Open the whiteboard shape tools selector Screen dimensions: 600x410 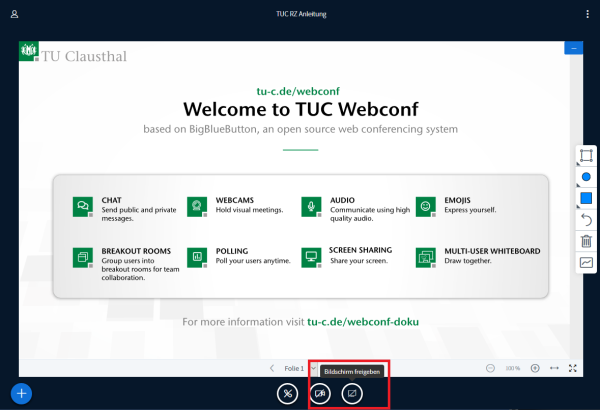click(x=586, y=156)
